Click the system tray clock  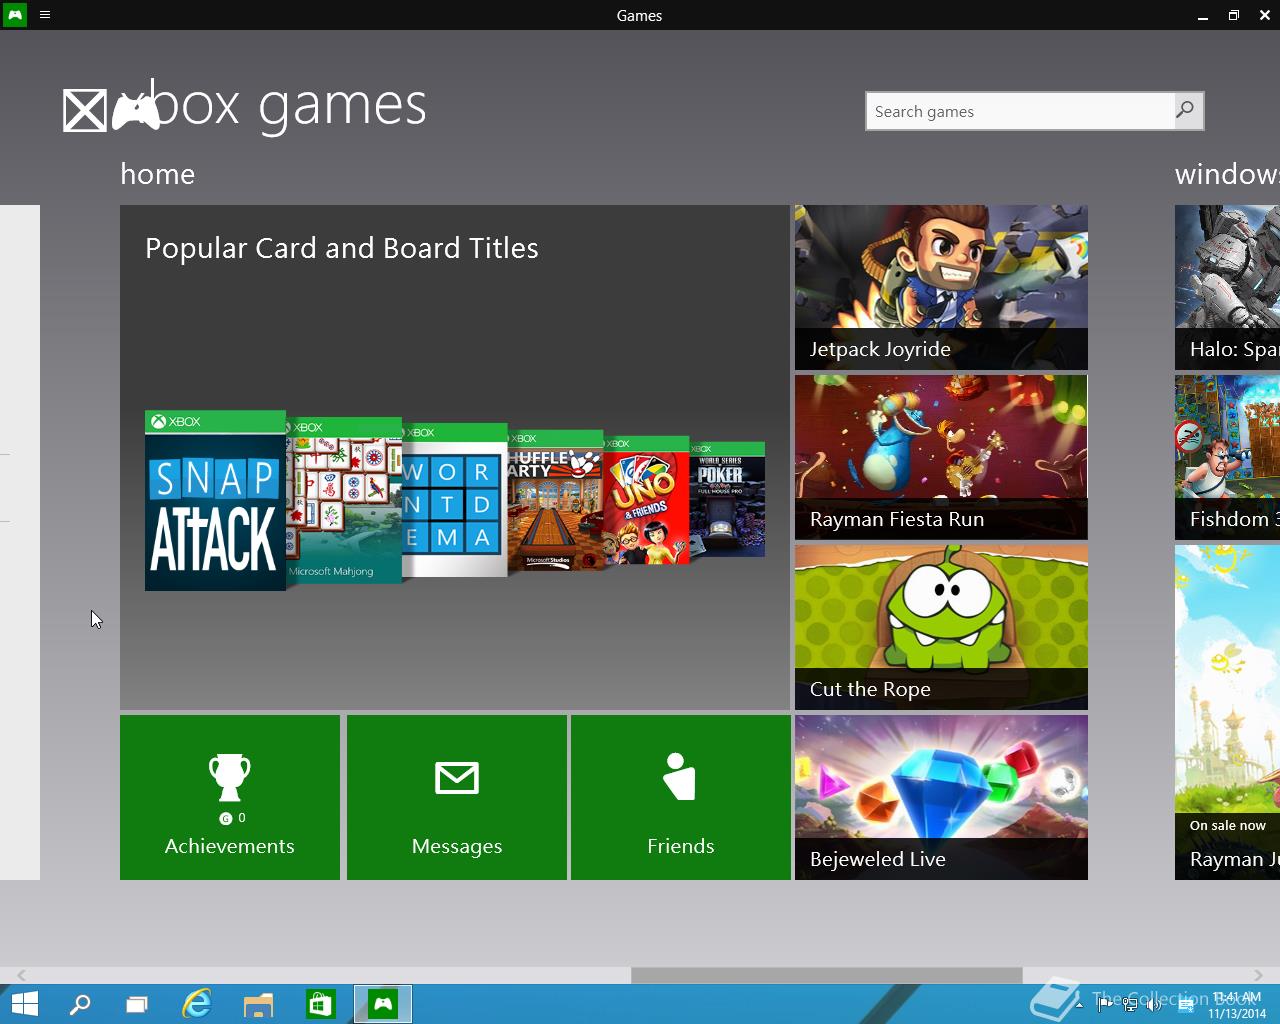coord(1237,1005)
